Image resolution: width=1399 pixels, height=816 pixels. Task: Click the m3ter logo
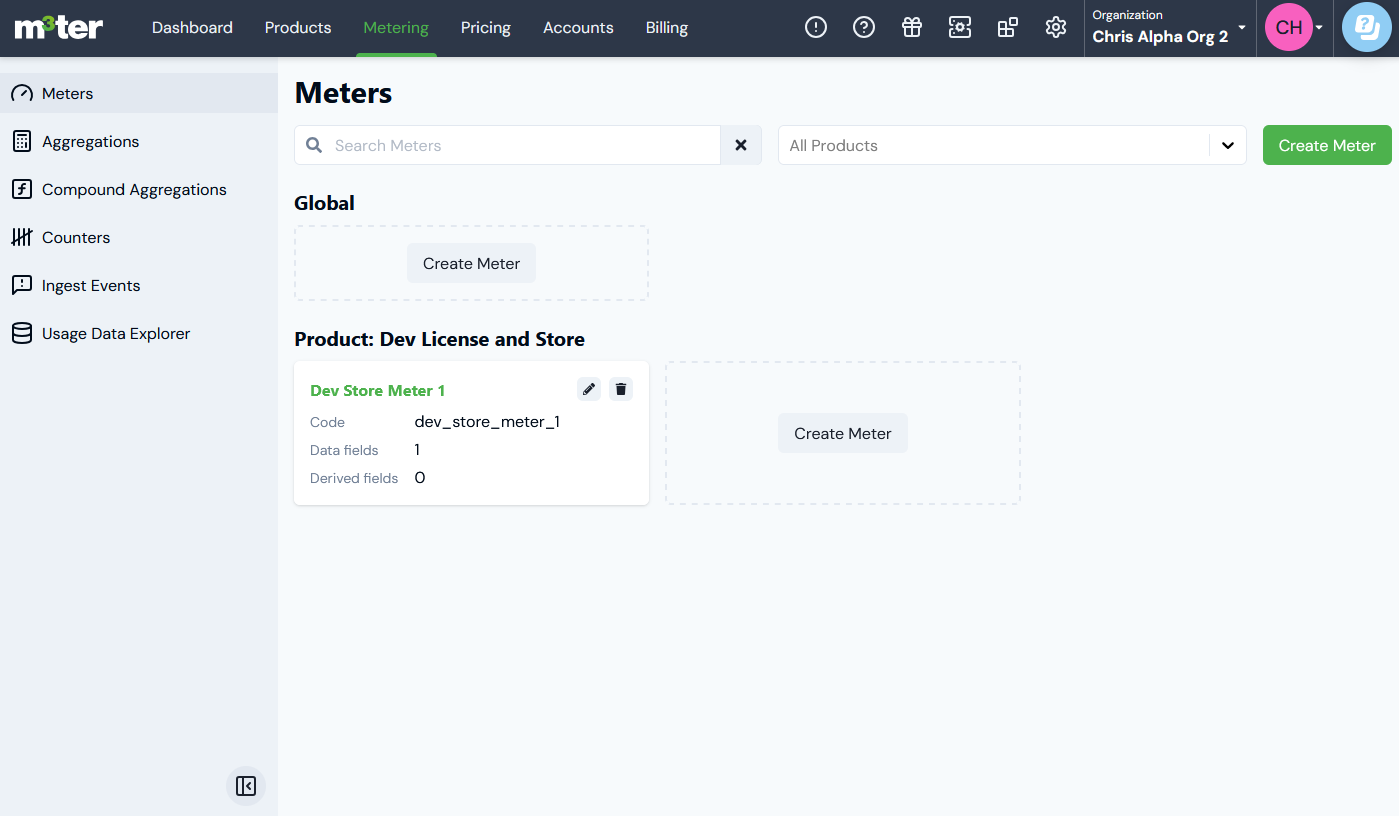tap(57, 28)
